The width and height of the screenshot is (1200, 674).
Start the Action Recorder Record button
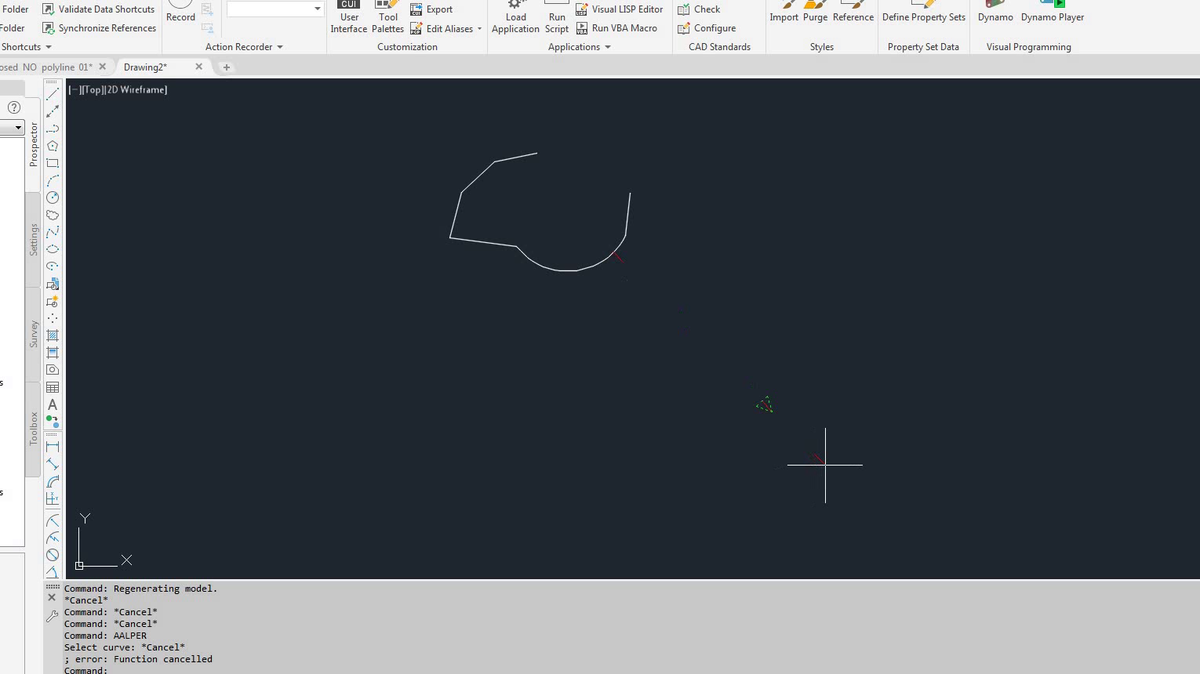pyautogui.click(x=181, y=11)
